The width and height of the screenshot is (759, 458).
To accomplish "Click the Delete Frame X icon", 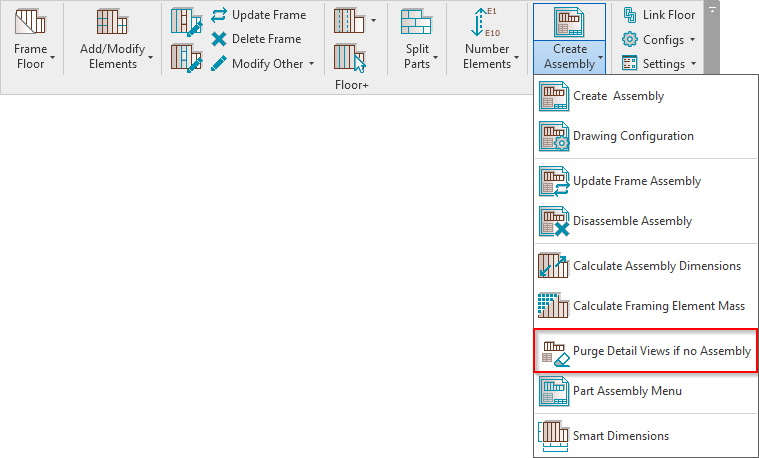I will tap(219, 39).
